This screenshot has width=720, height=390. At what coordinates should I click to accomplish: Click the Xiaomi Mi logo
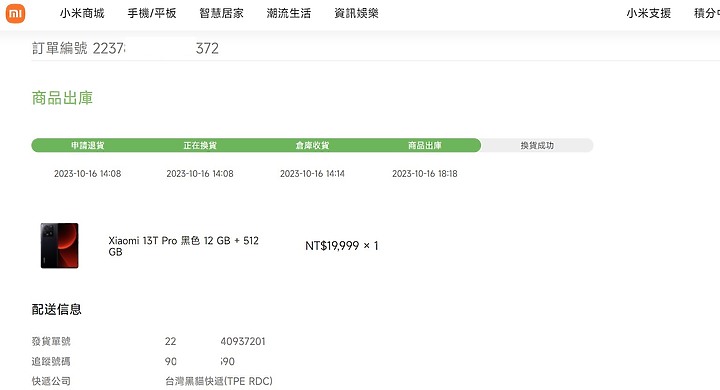[15, 13]
